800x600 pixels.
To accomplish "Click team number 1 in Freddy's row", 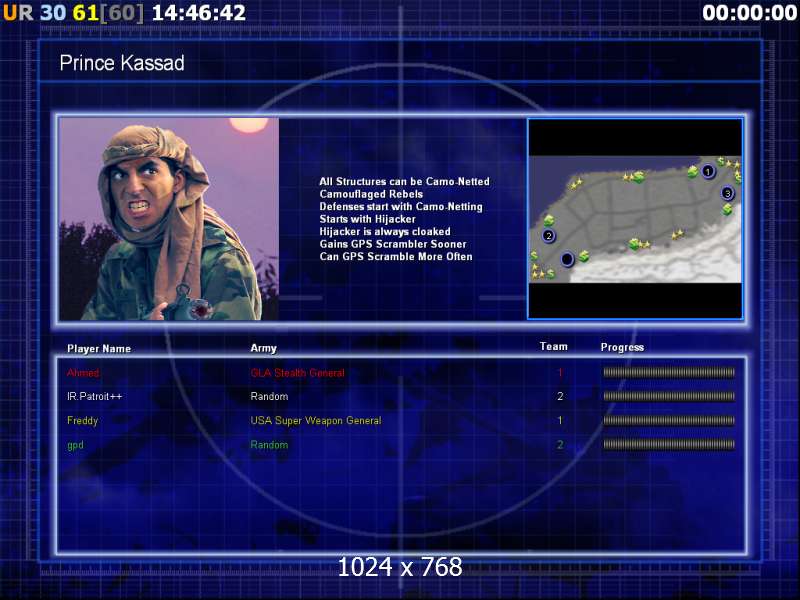I will tap(560, 420).
